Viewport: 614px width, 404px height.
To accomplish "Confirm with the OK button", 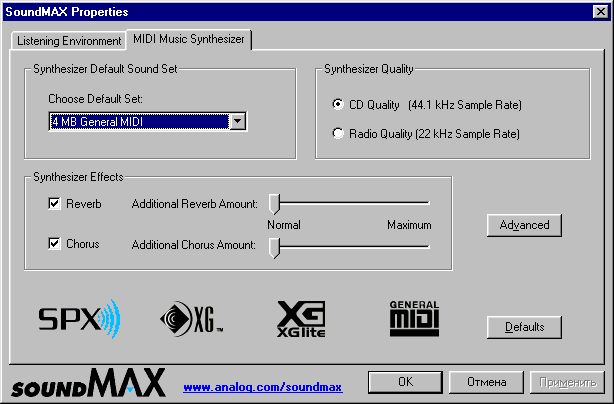I will [405, 382].
